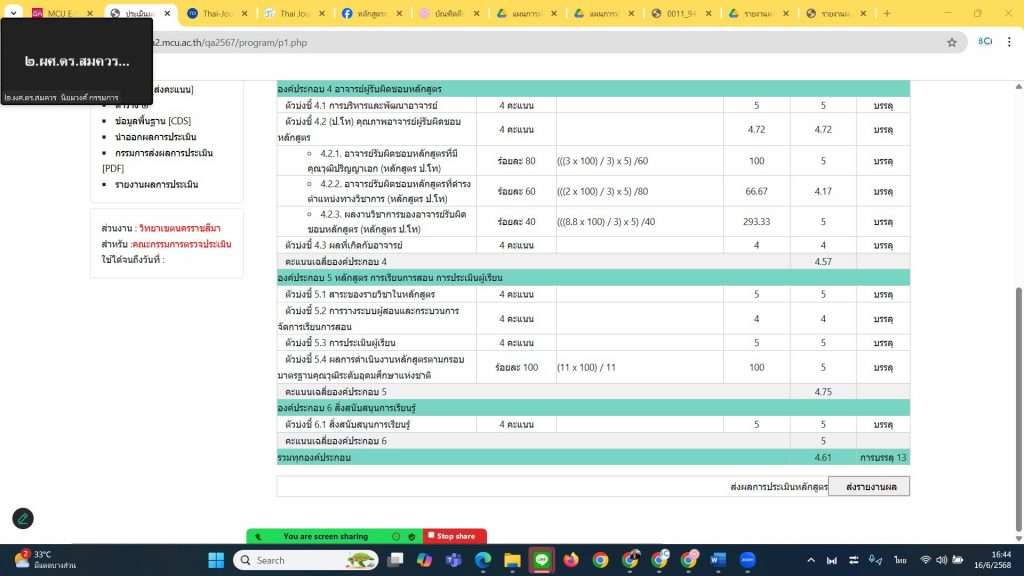Image resolution: width=1024 pixels, height=576 pixels.
Task: Open Zoom from the taskbar
Action: click(x=748, y=560)
